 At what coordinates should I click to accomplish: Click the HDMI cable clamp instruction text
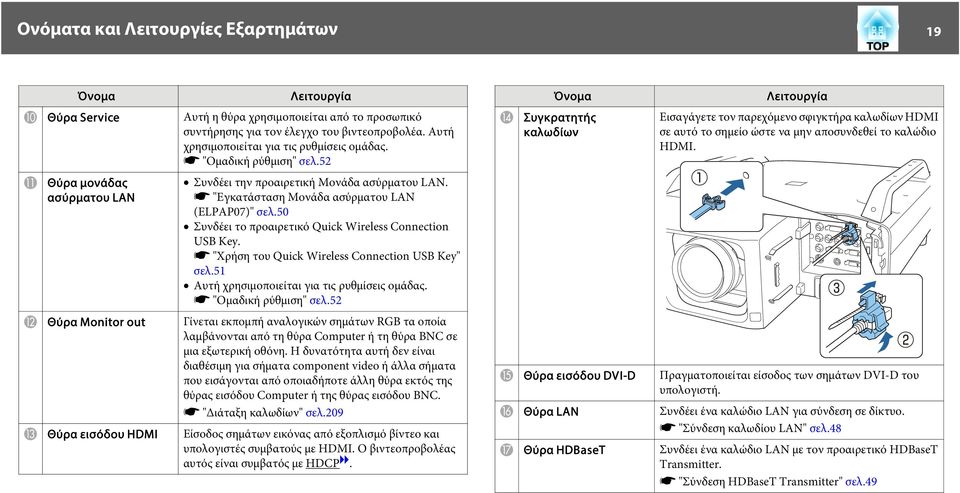(798, 132)
